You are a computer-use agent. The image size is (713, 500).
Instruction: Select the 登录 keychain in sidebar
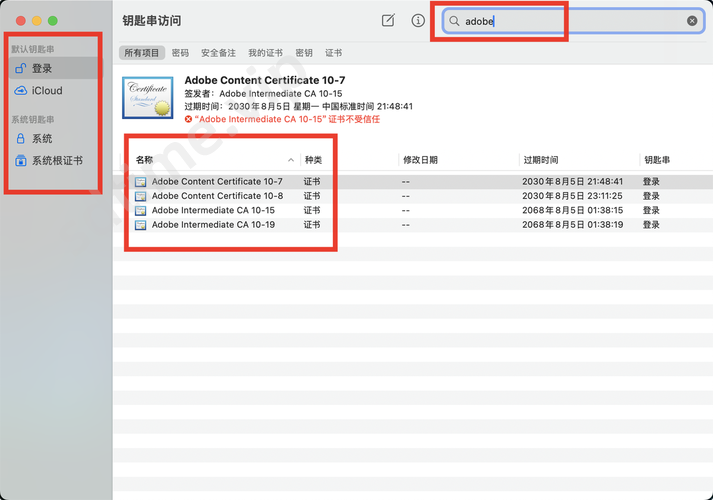pyautogui.click(x=54, y=69)
